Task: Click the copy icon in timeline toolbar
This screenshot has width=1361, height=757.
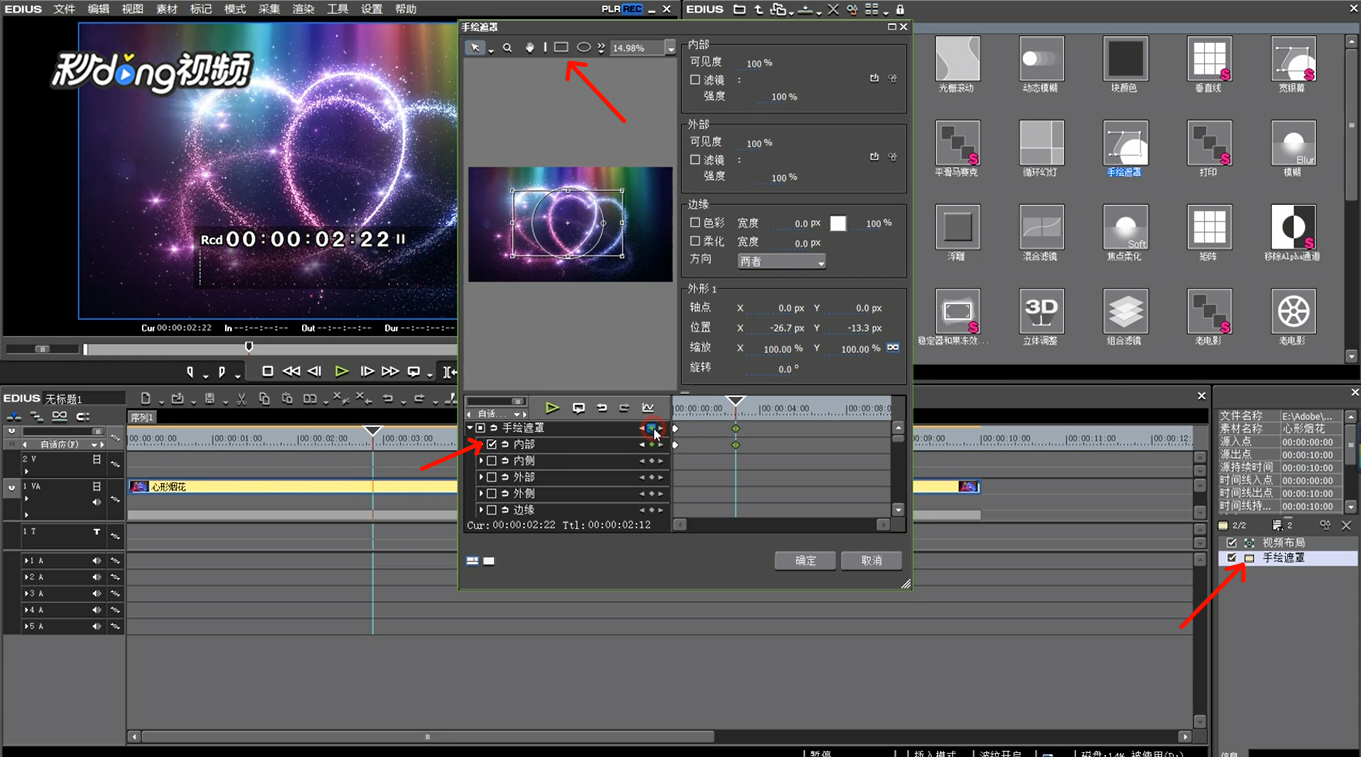Action: tap(264, 398)
